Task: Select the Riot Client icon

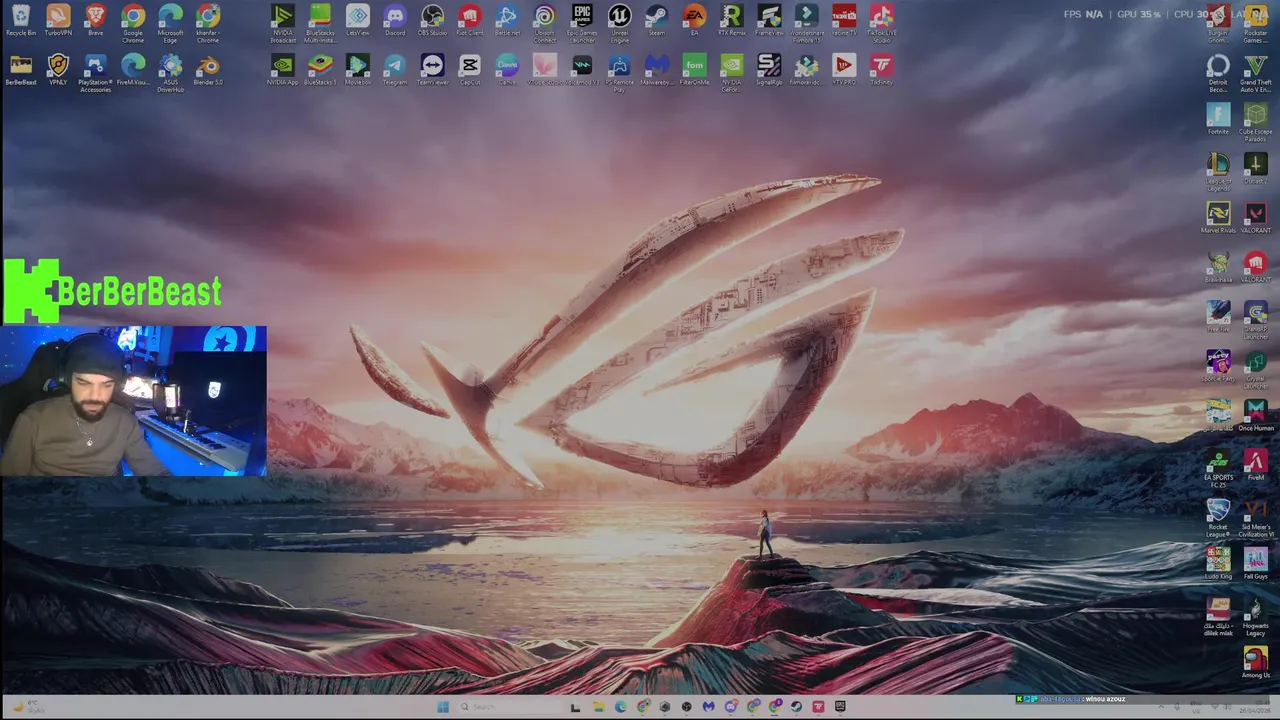Action: tap(470, 20)
